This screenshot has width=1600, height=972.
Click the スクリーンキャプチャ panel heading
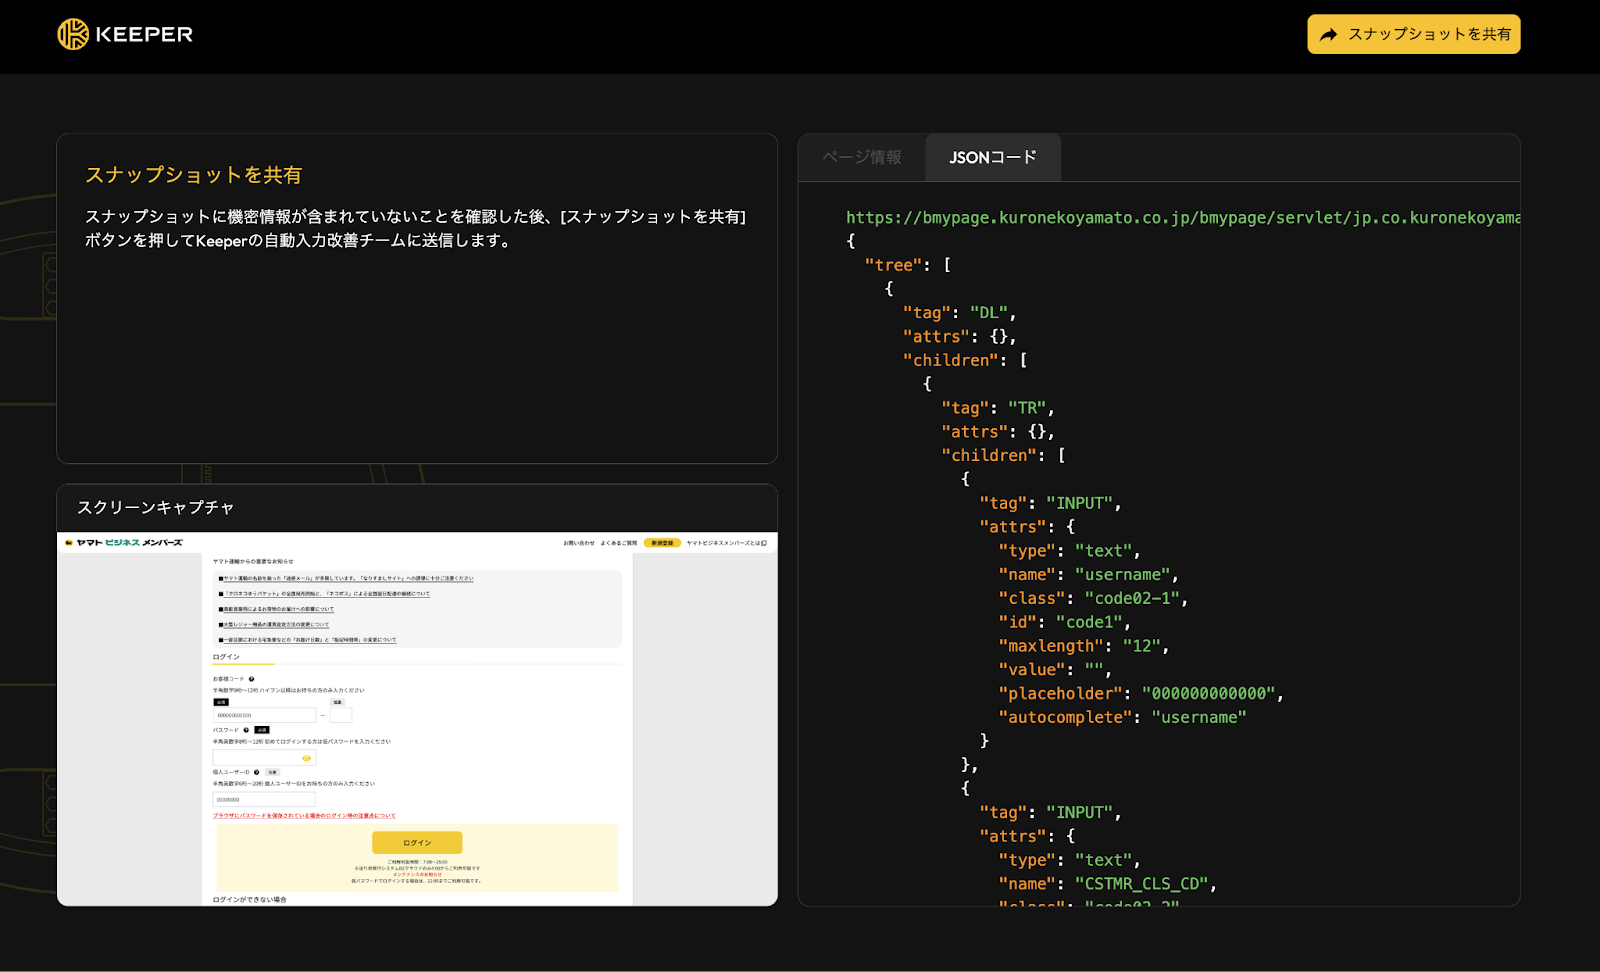coord(156,508)
